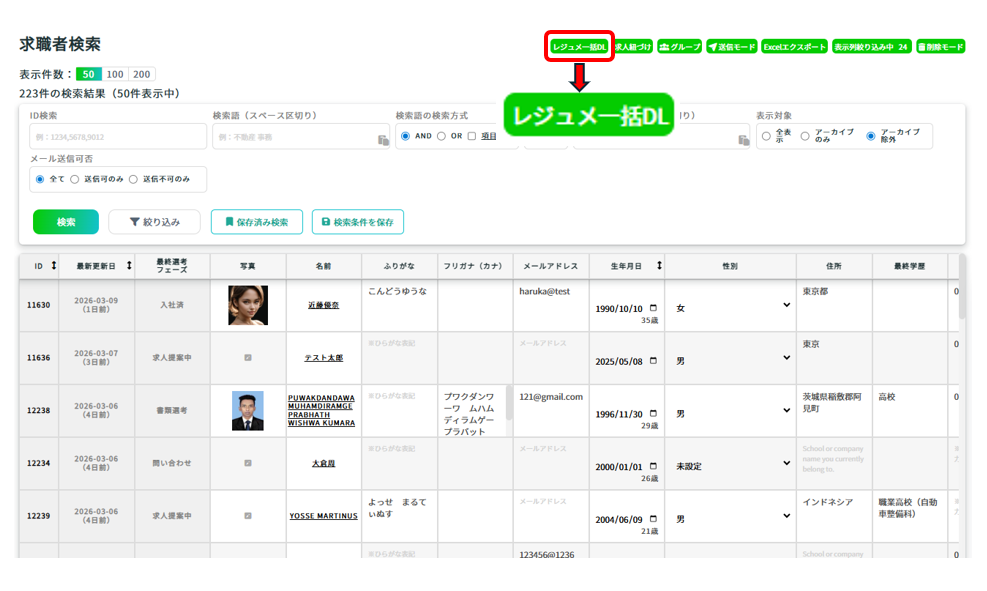Open calendar picker for 1990/10/10 birthdate
Screen dimensions: 987x591
[654, 308]
